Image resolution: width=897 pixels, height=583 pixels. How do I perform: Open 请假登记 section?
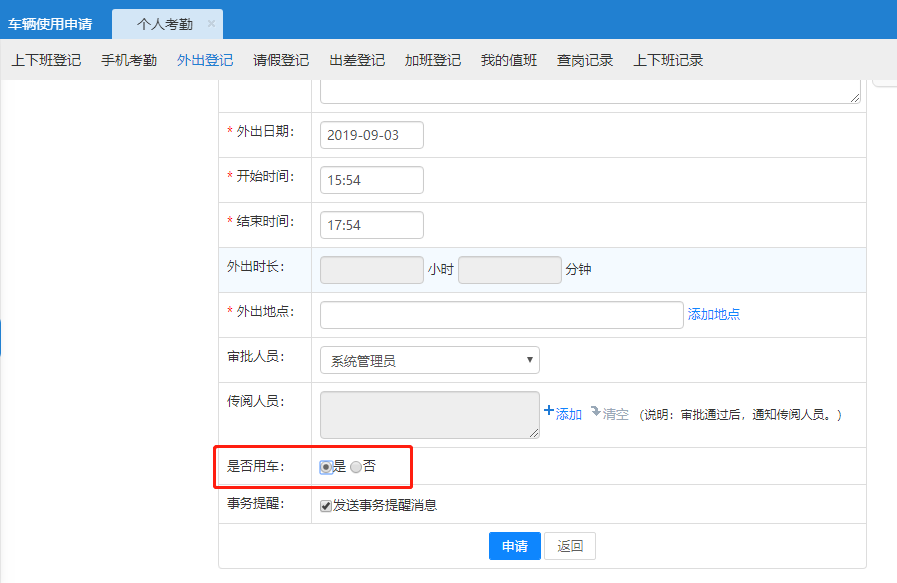281,60
